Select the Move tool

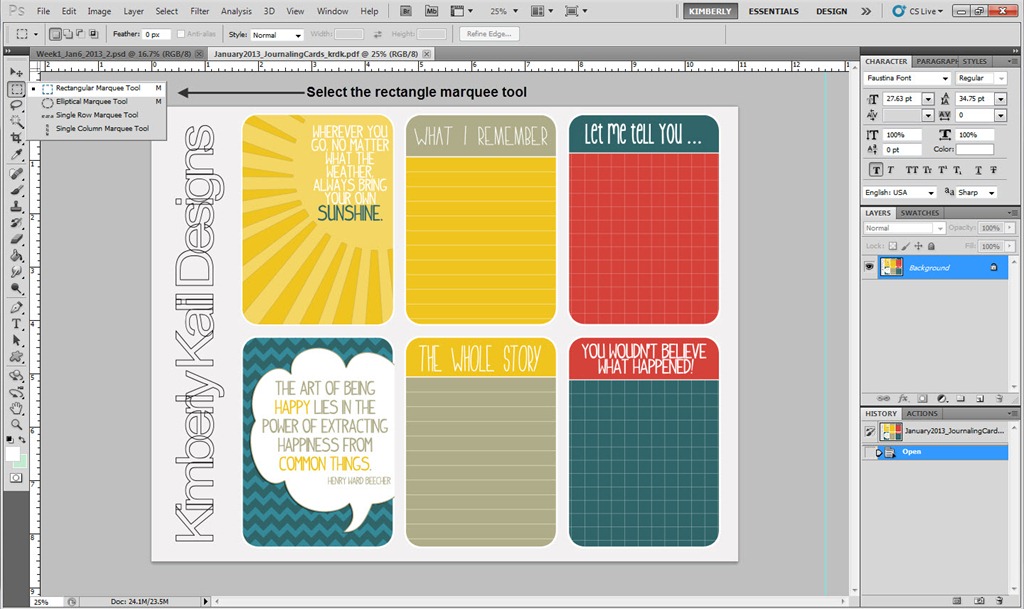pos(17,73)
